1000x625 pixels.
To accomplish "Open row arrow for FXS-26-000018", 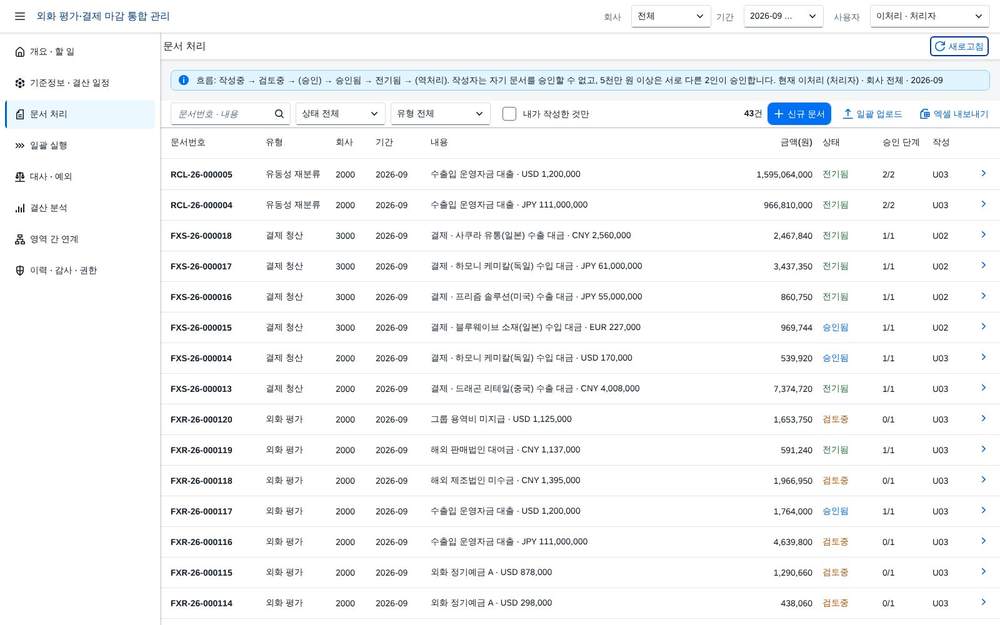I will [x=983, y=235].
